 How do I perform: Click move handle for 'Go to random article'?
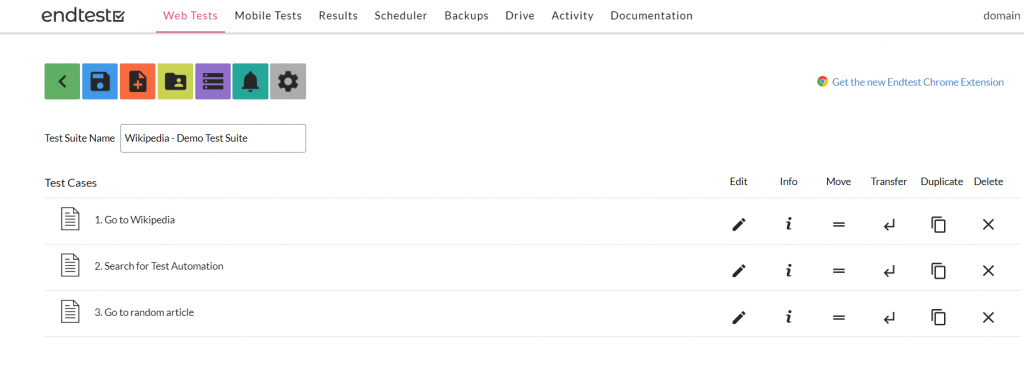839,317
